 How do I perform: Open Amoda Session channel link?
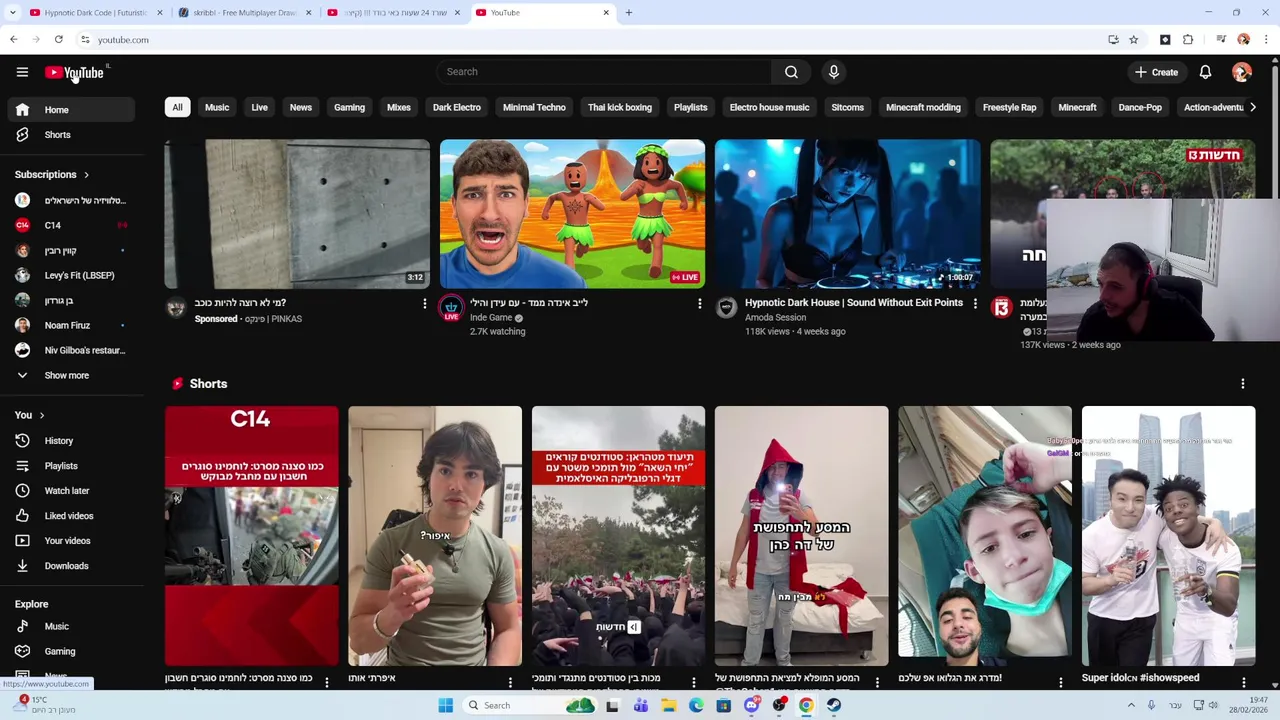click(x=775, y=318)
